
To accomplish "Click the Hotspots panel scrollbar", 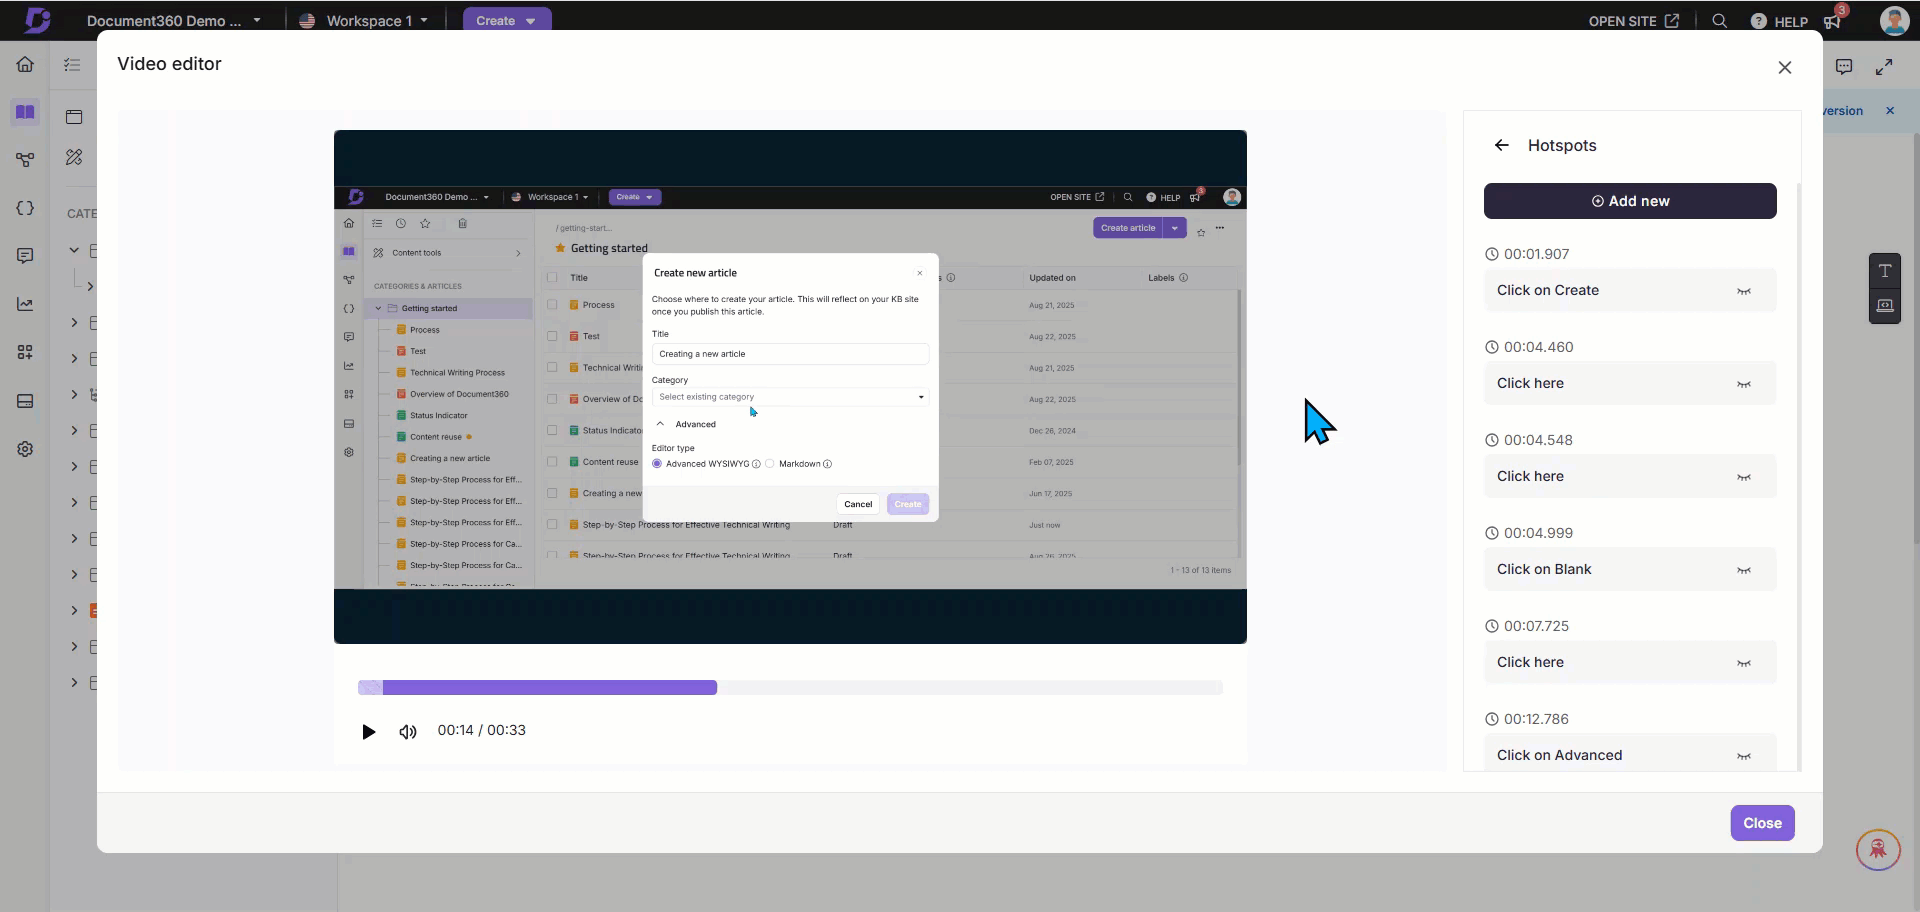I will pos(1798,475).
